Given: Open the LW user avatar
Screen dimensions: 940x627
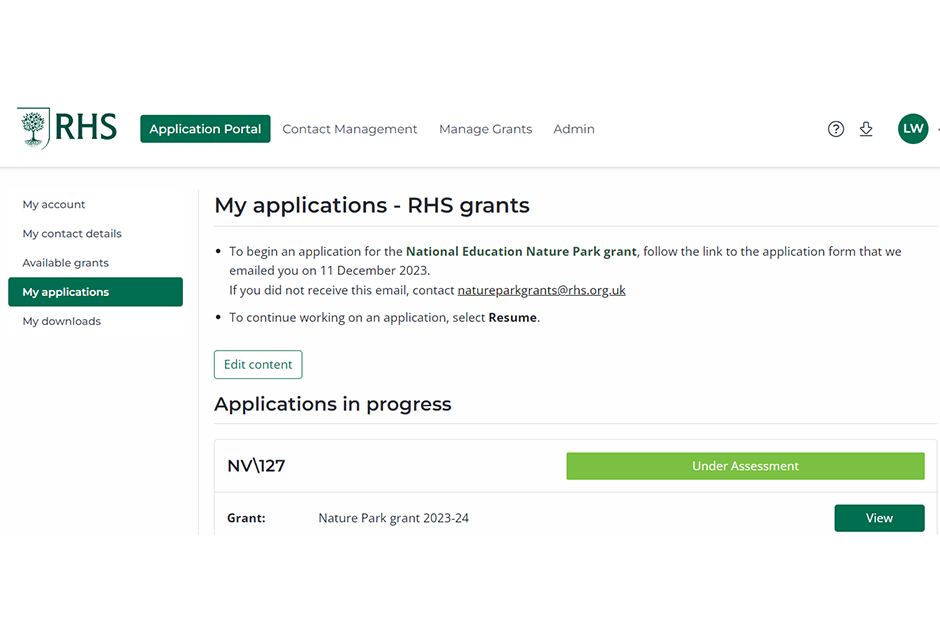Looking at the screenshot, I should click(912, 129).
